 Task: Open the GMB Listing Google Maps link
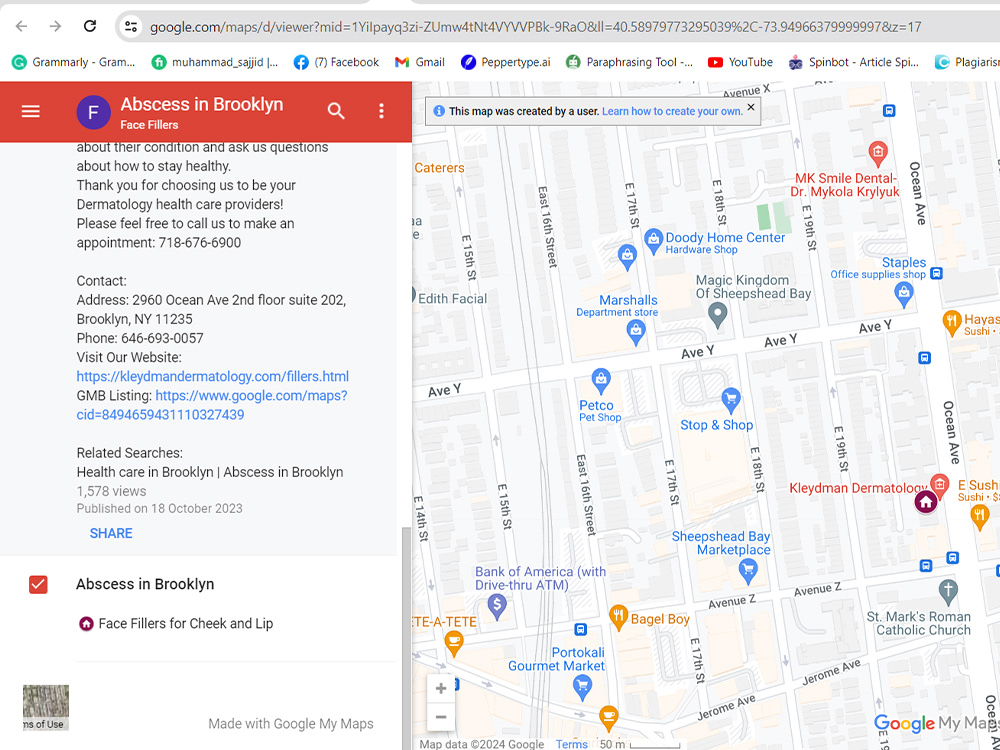(212, 405)
